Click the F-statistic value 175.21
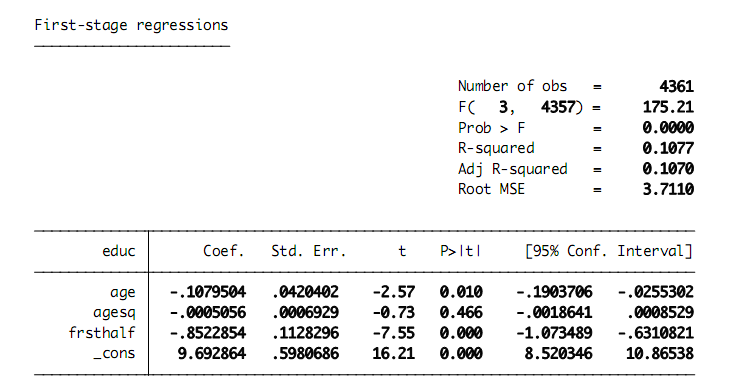The width and height of the screenshot is (733, 389). click(668, 107)
